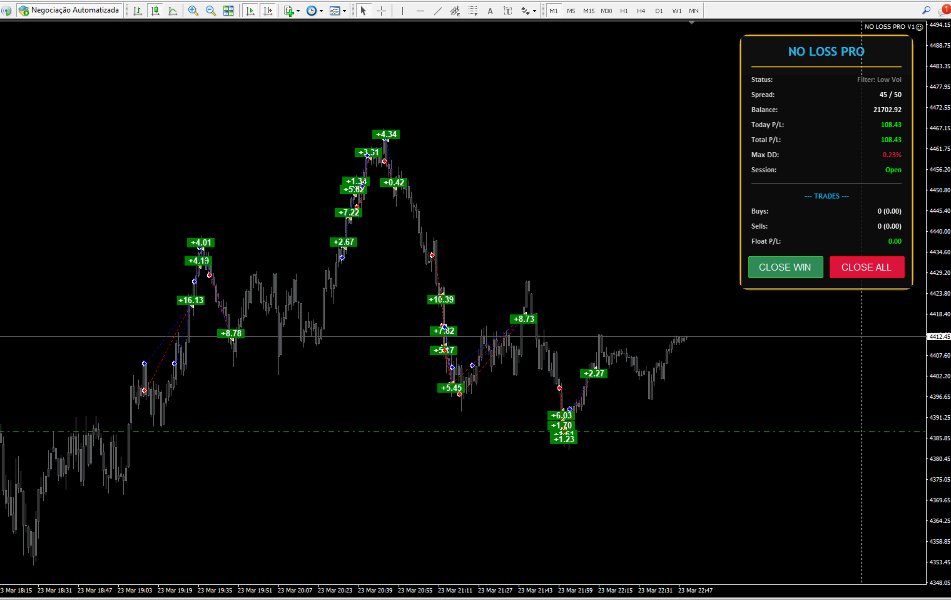Click the signal icon at toolbar start
Screen dimensions: 951x600
click(6, 10)
